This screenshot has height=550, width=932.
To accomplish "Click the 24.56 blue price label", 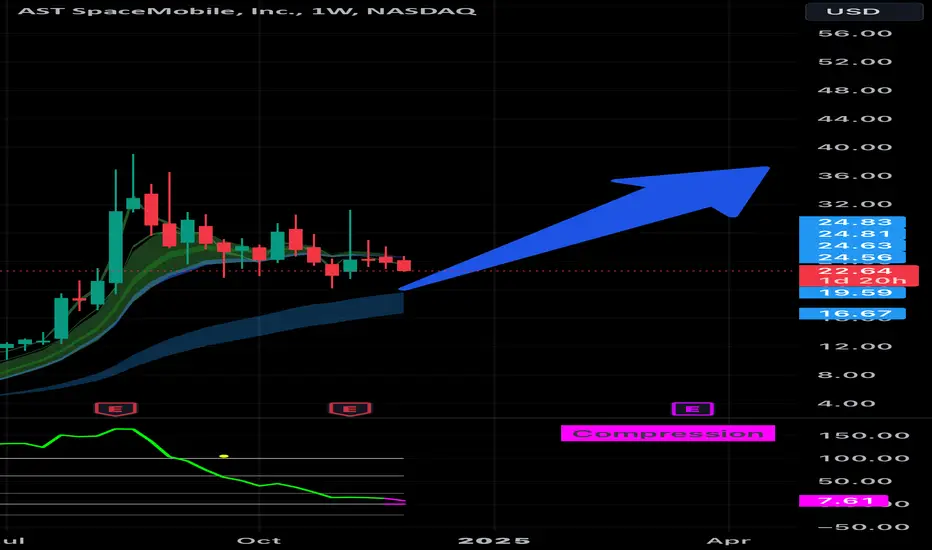I will pyautogui.click(x=852, y=257).
